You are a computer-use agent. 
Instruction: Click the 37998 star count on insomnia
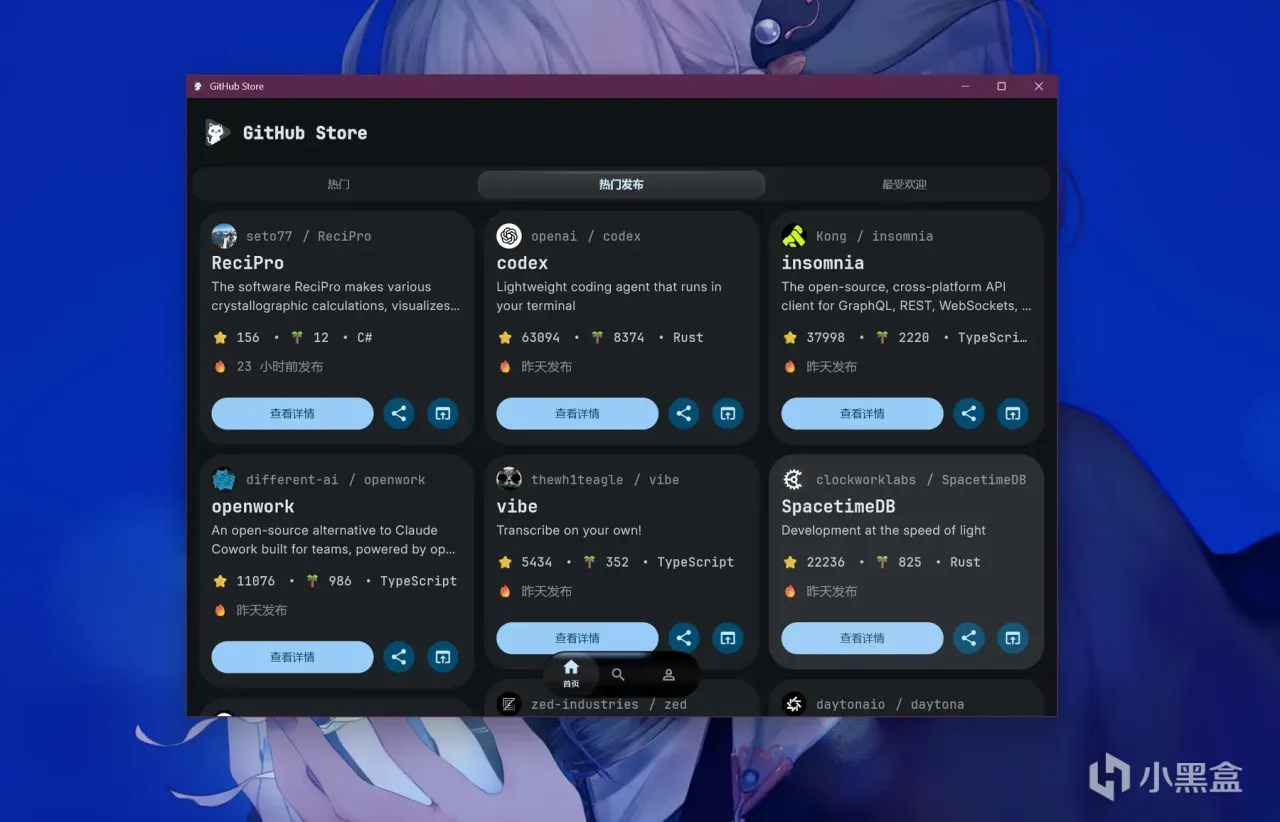point(826,338)
